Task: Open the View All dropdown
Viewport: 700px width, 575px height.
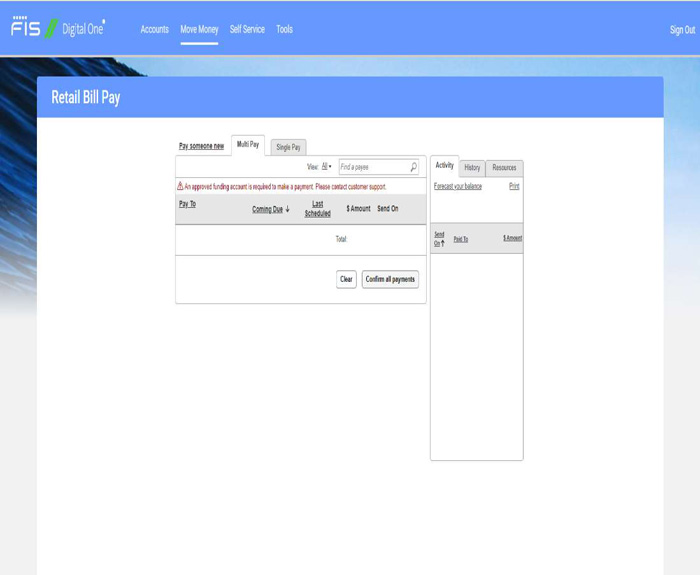Action: pyautogui.click(x=326, y=167)
